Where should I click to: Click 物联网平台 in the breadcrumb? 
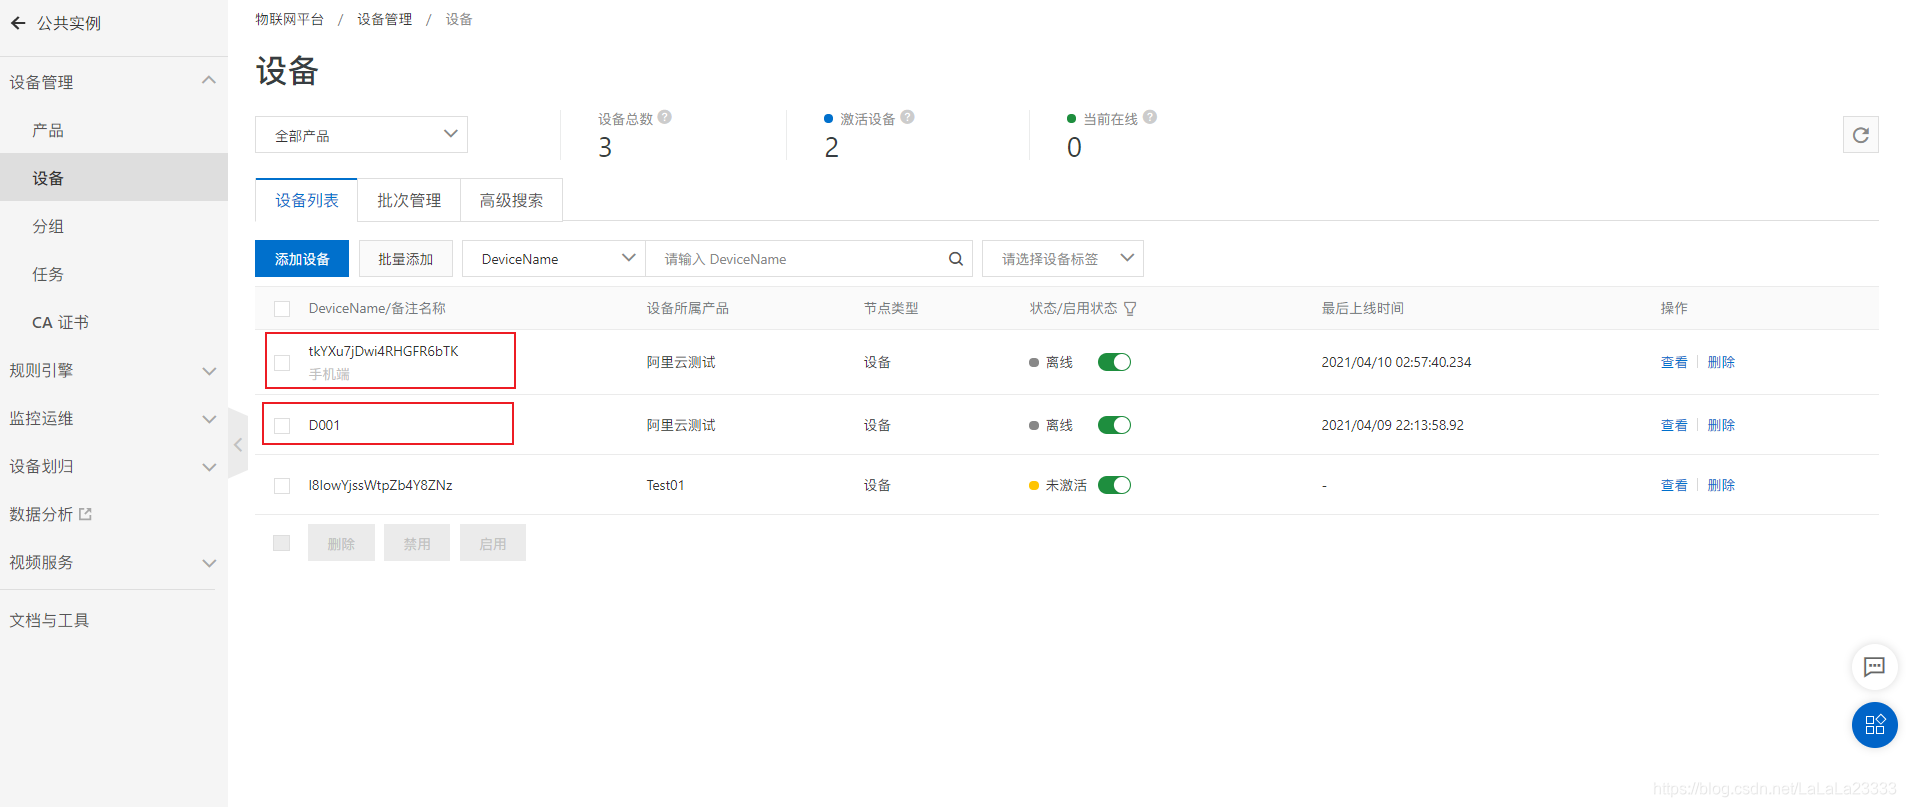pos(290,19)
